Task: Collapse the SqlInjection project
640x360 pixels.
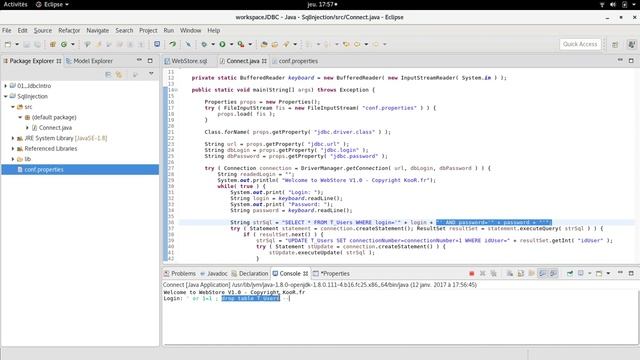Action: click(5, 96)
